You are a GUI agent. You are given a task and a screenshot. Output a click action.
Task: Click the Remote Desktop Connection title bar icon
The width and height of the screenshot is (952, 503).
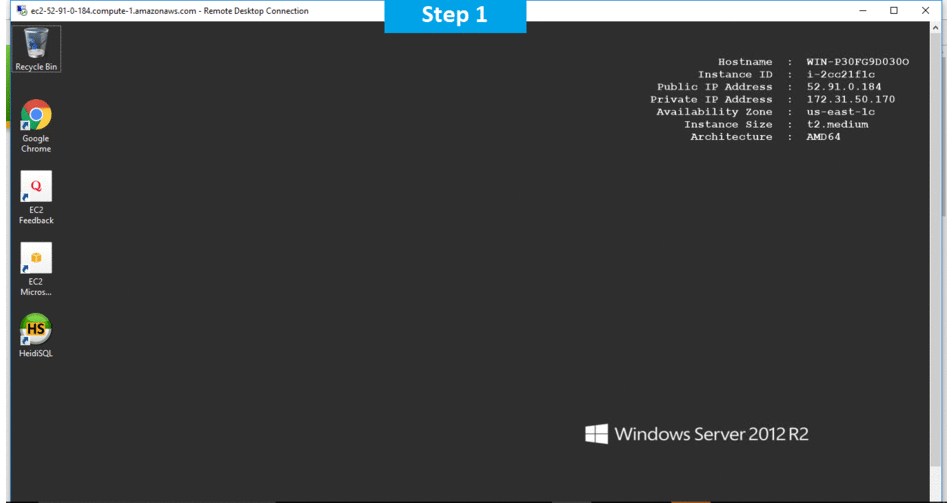coord(20,11)
